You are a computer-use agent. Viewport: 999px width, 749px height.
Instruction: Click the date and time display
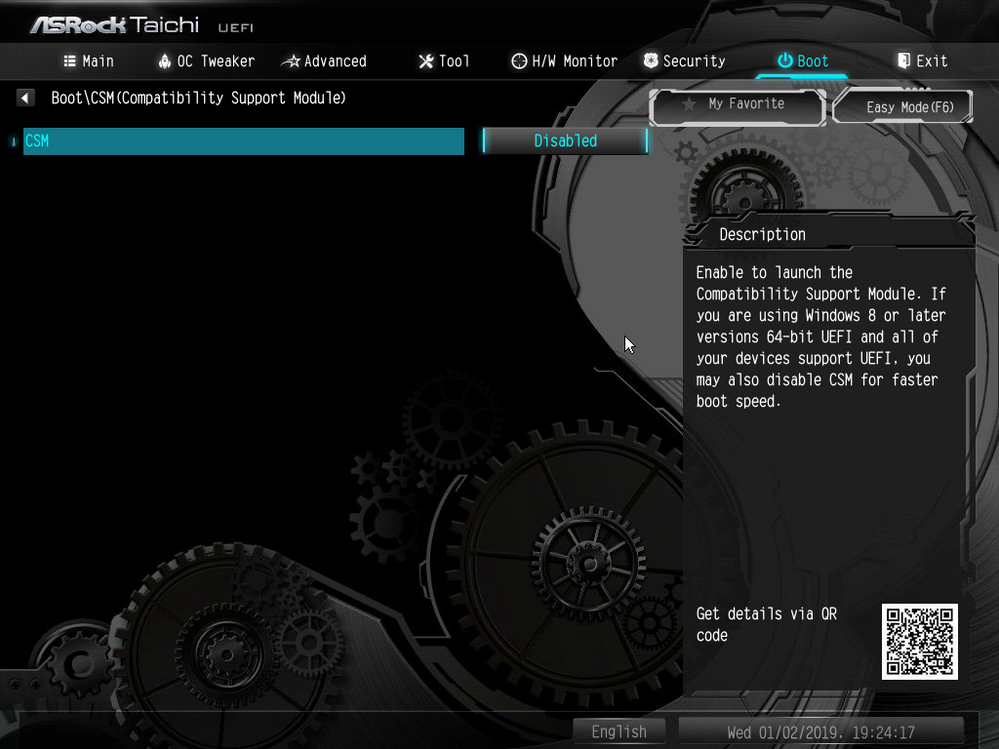[821, 732]
